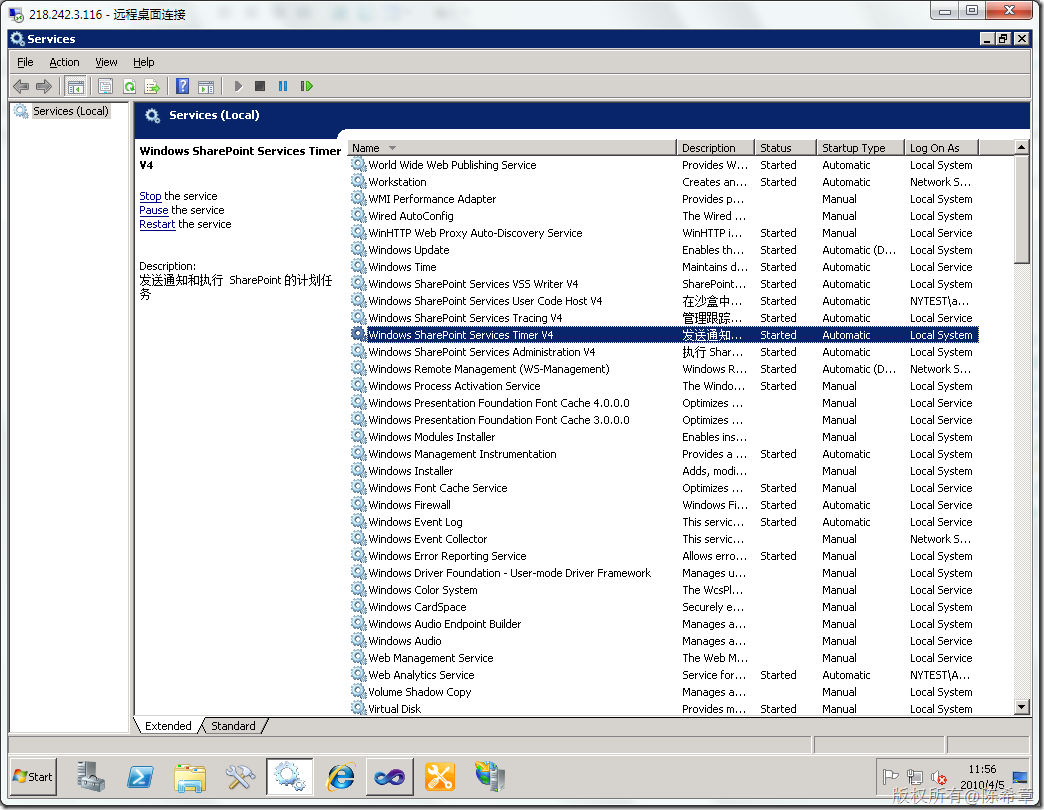
Task: Sort by the Description column header
Action: point(716,148)
